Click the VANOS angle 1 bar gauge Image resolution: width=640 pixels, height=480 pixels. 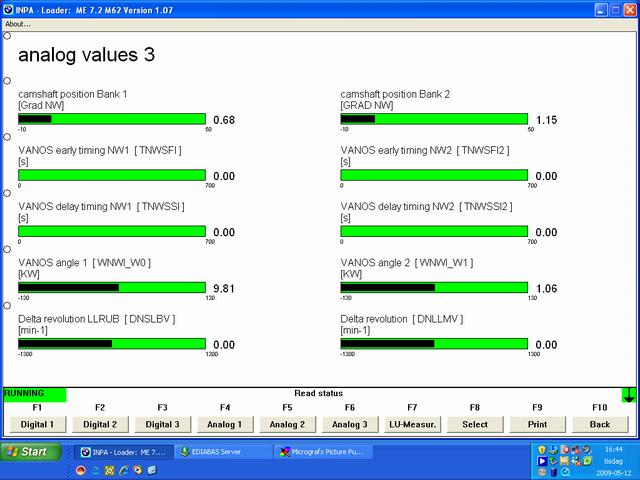112,288
